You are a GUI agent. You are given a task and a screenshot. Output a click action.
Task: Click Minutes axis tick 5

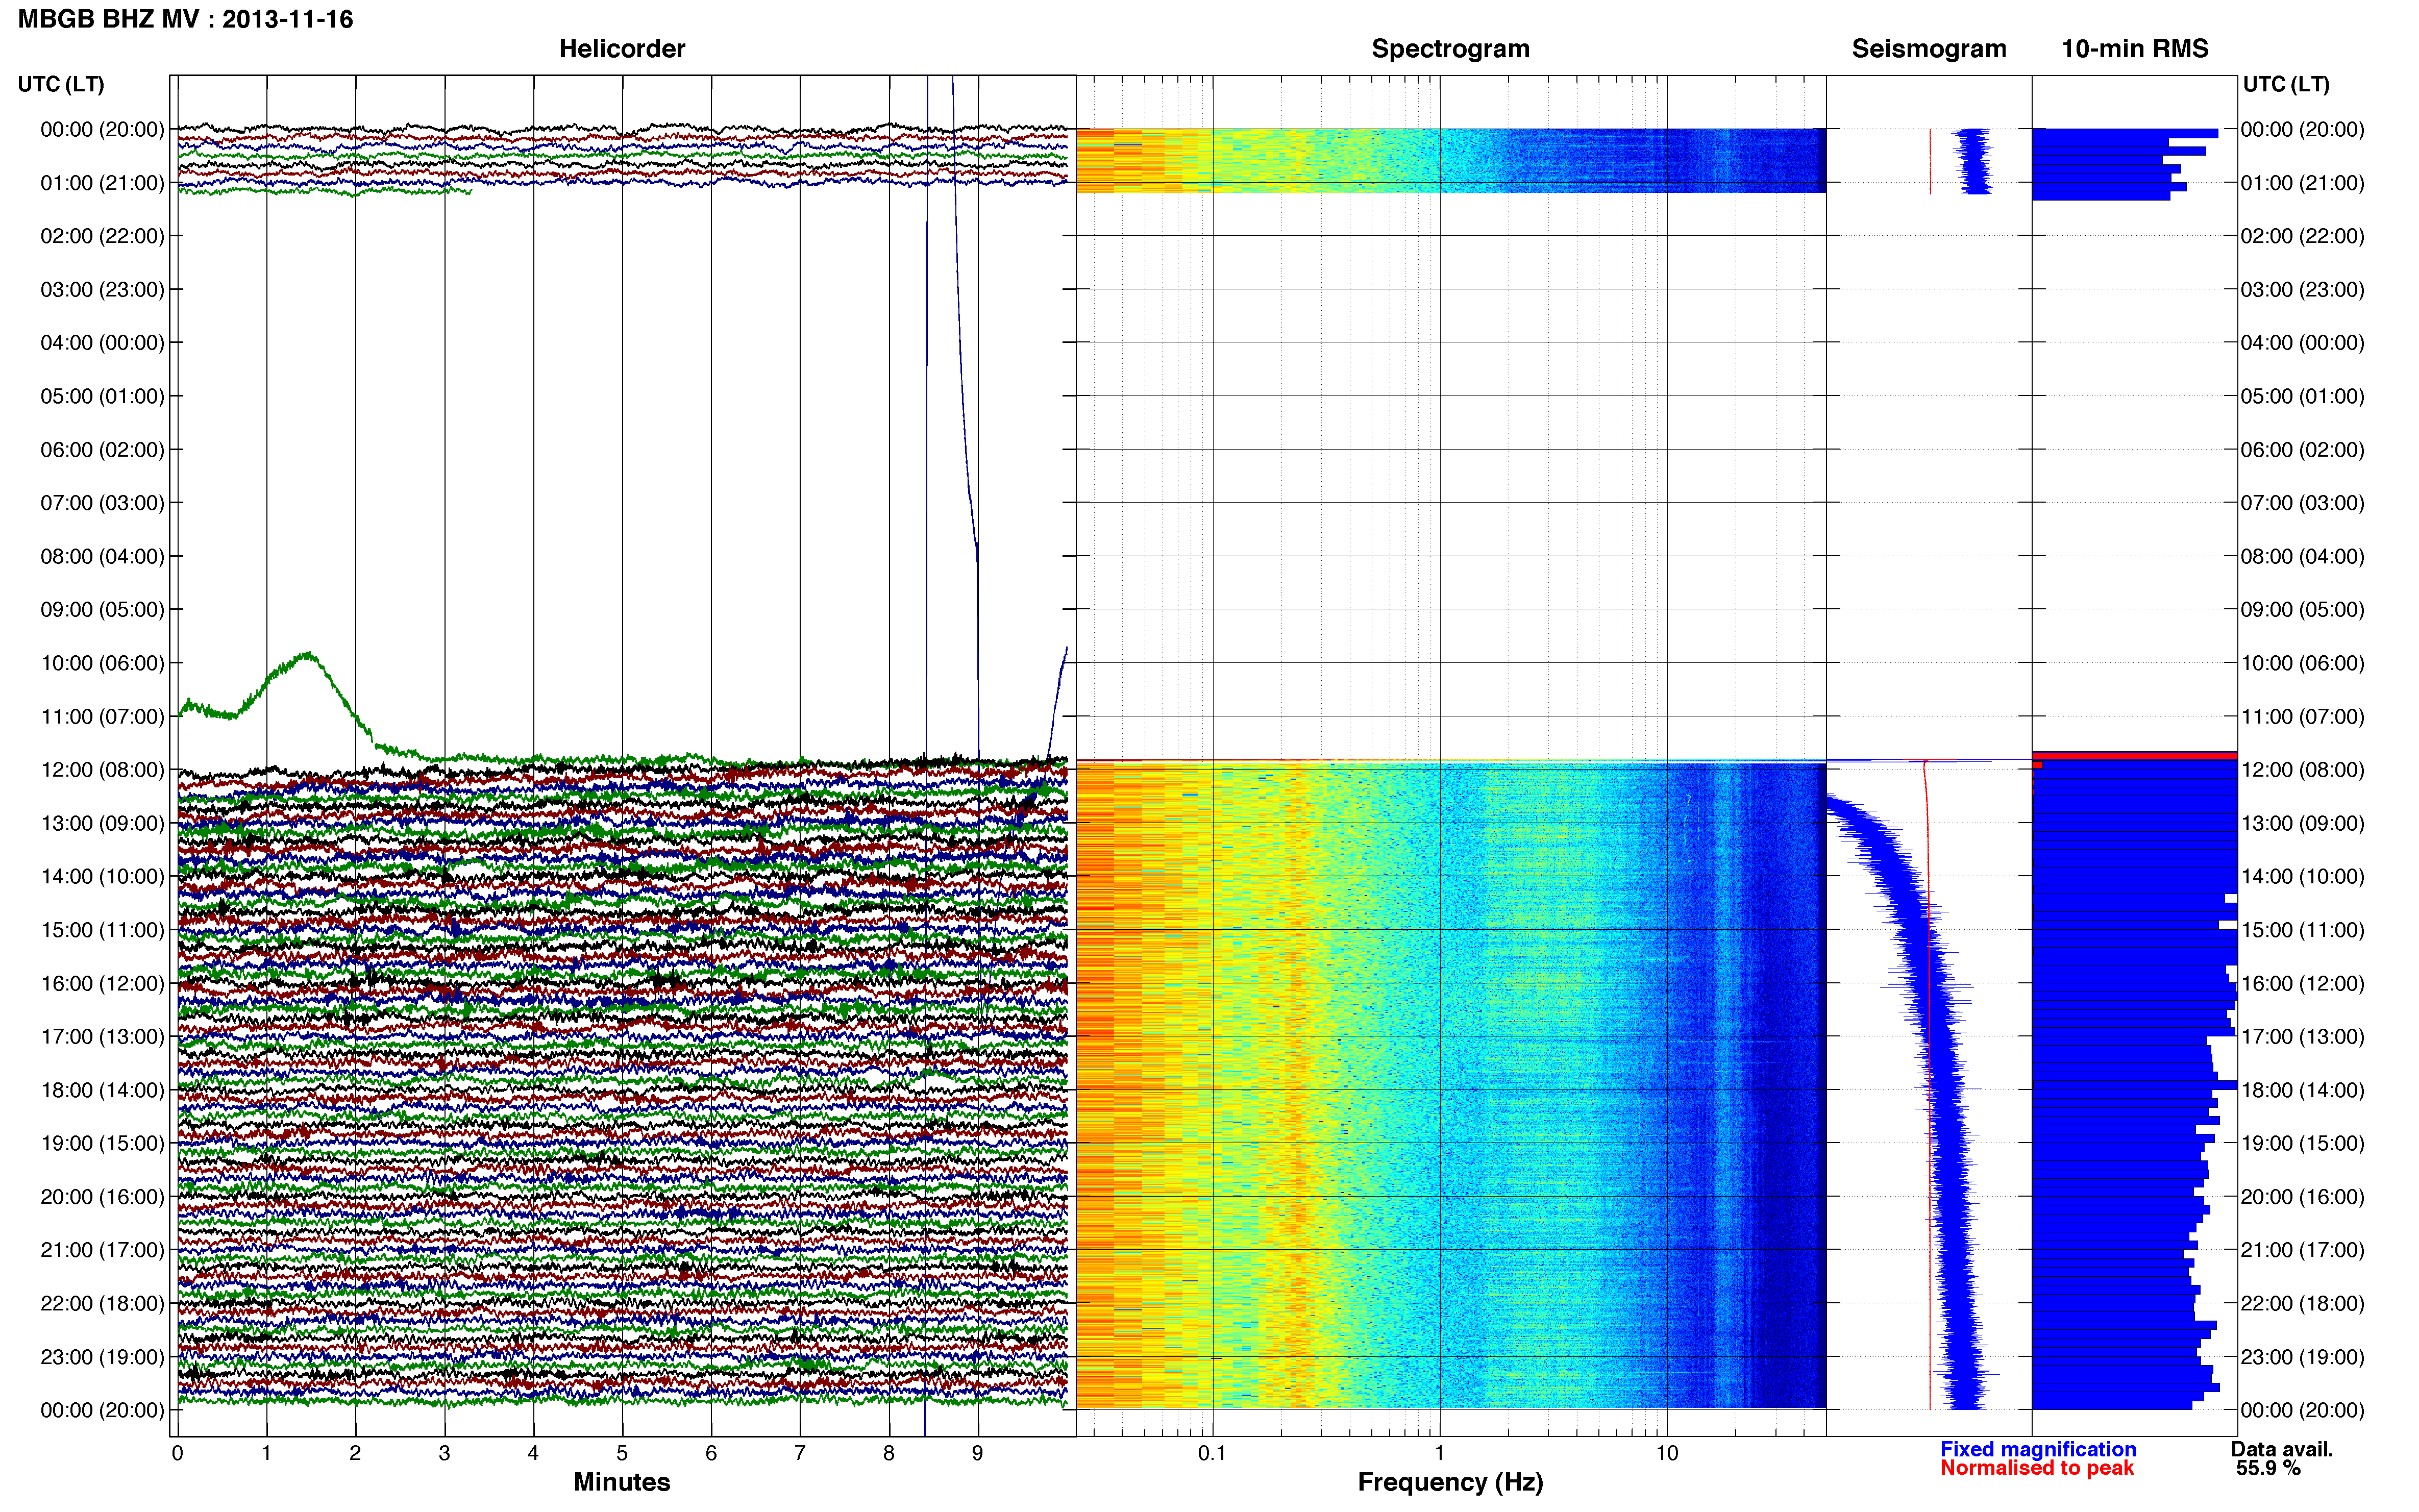point(622,1453)
